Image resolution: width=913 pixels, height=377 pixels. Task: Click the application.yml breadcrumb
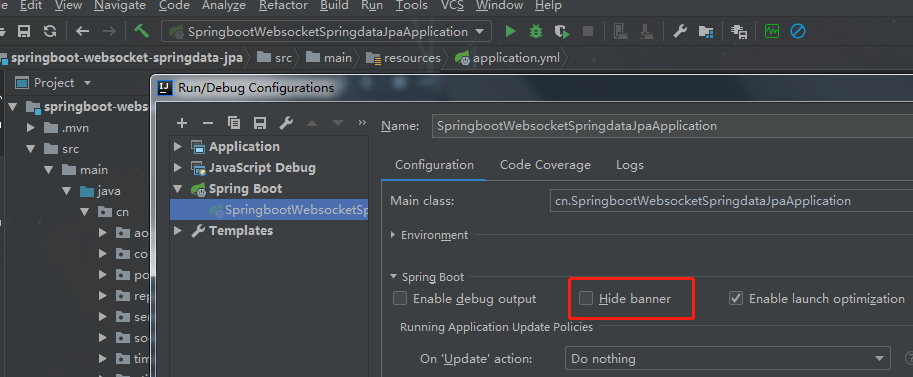point(508,58)
